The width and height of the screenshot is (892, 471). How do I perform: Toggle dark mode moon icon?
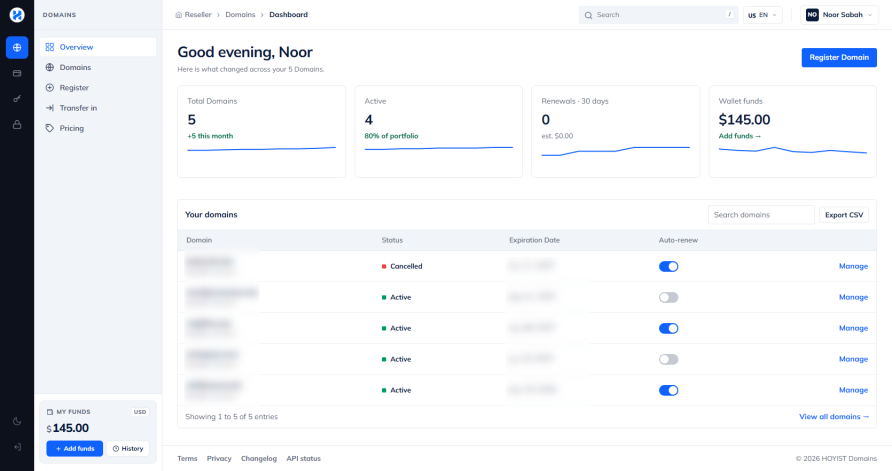pyautogui.click(x=17, y=422)
